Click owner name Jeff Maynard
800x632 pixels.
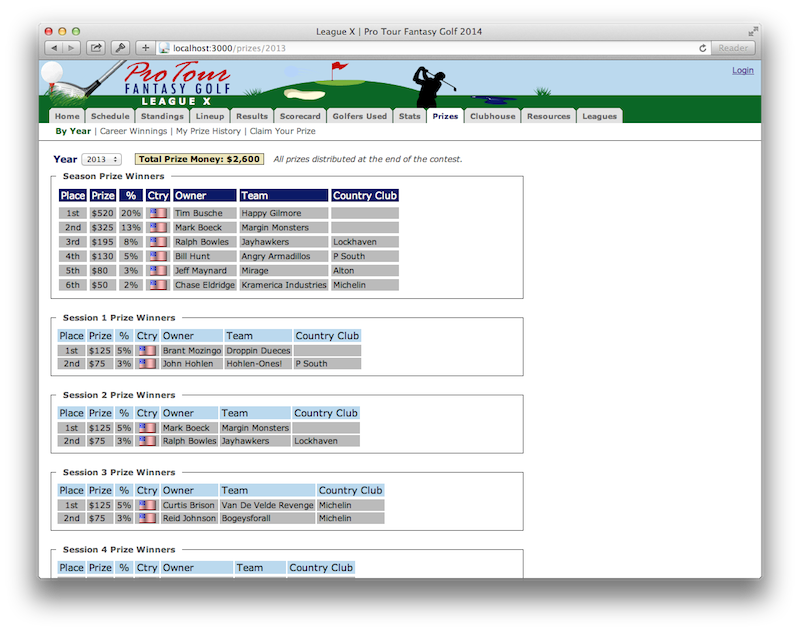click(201, 270)
